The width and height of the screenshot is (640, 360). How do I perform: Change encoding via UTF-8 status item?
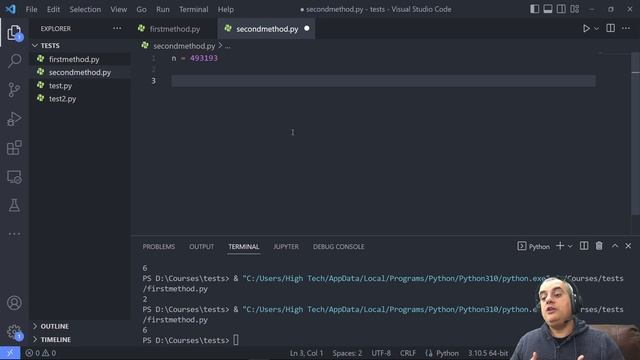pyautogui.click(x=381, y=353)
